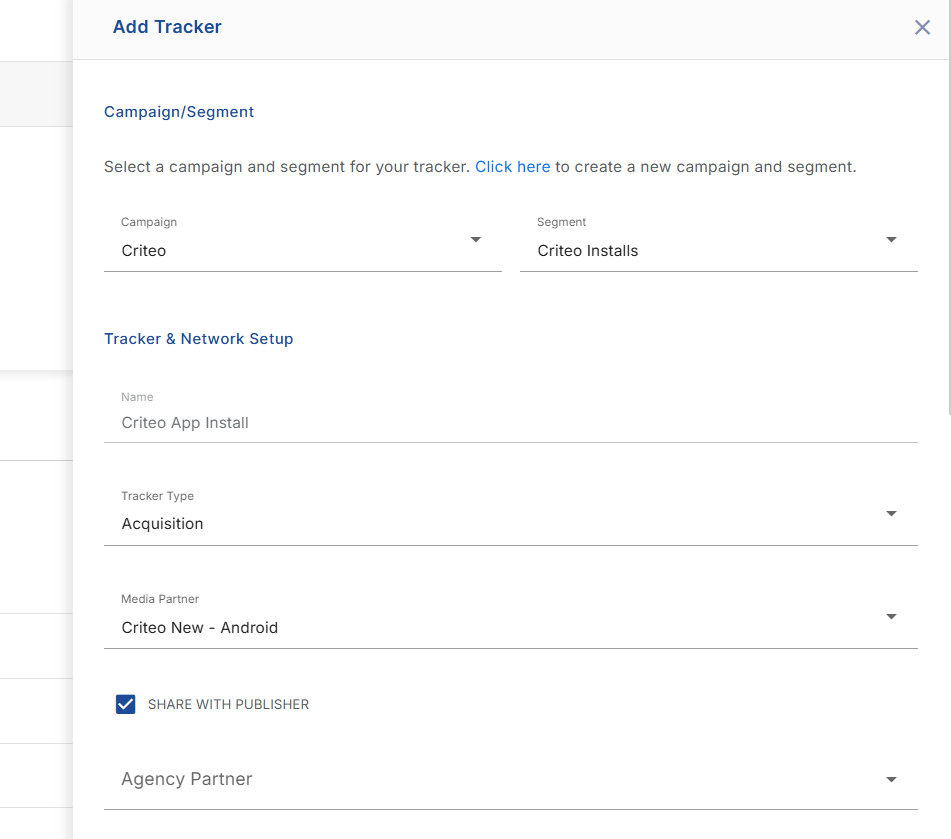Click the Tracker Type arrow icon
Viewport: 951px width, 839px height.
coord(892,514)
